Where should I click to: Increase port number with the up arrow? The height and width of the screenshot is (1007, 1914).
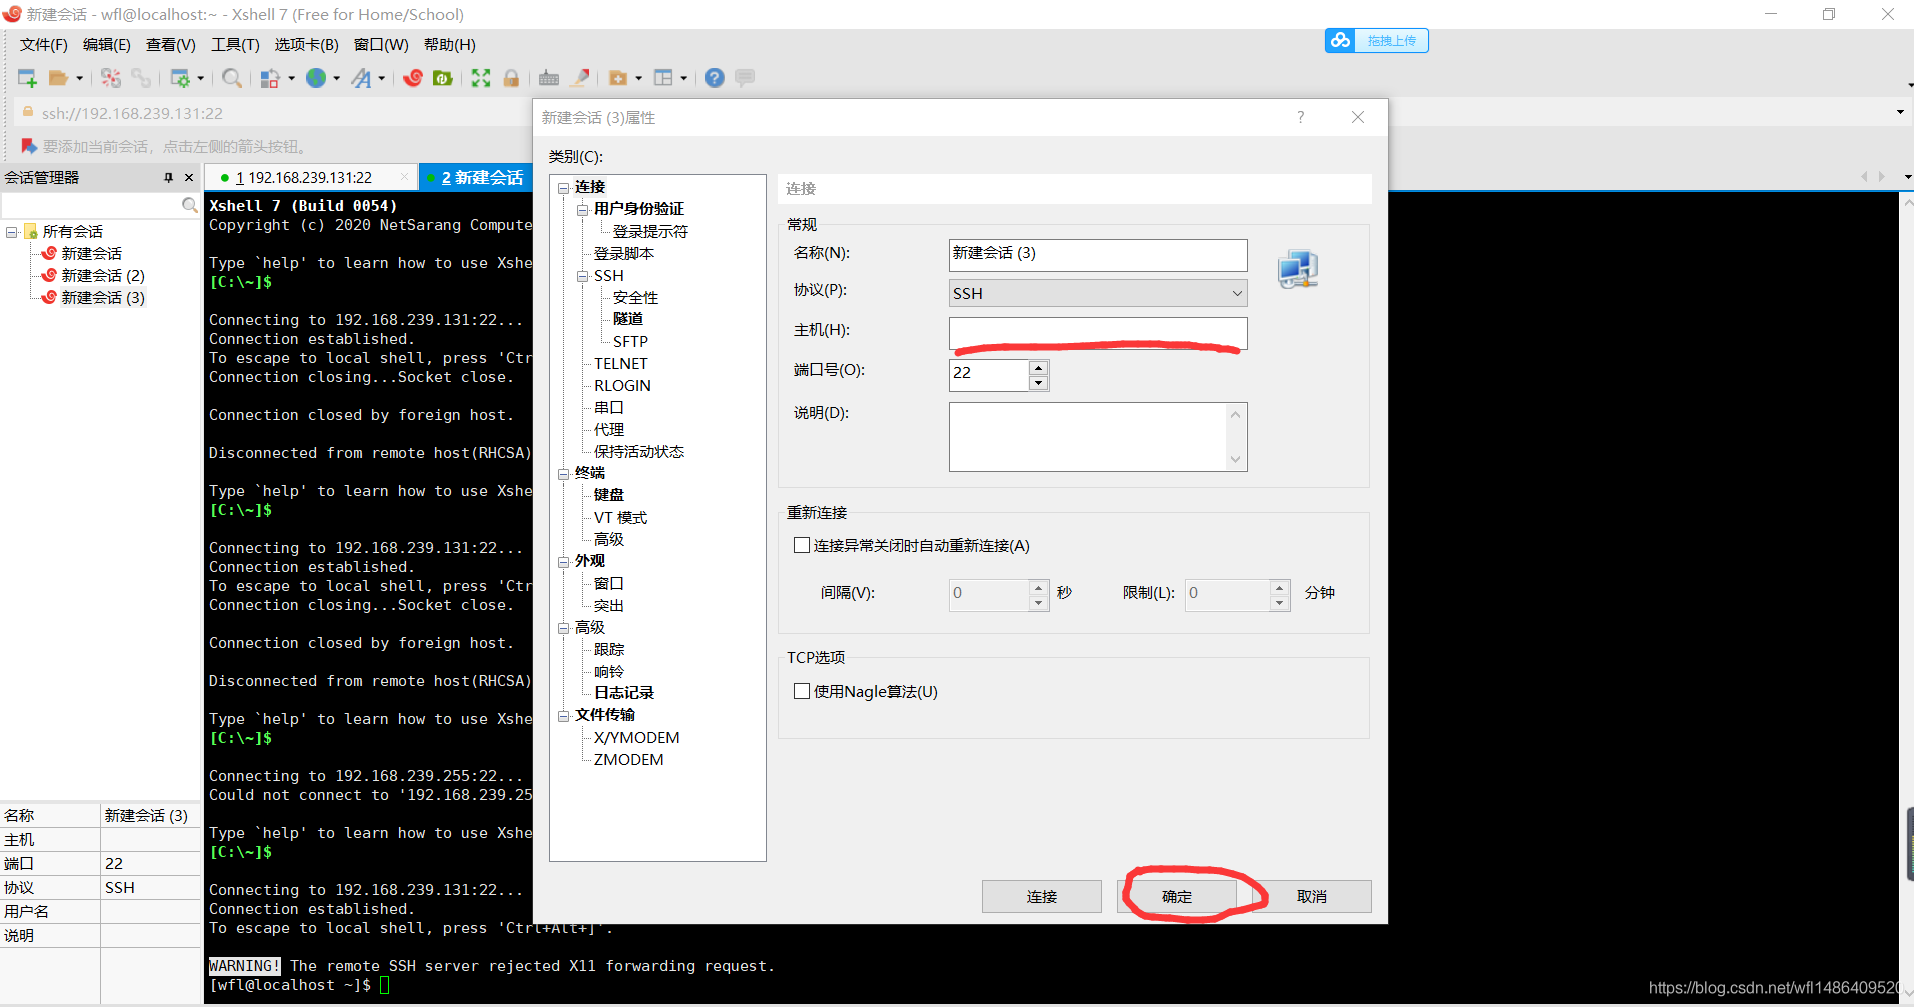pos(1039,367)
